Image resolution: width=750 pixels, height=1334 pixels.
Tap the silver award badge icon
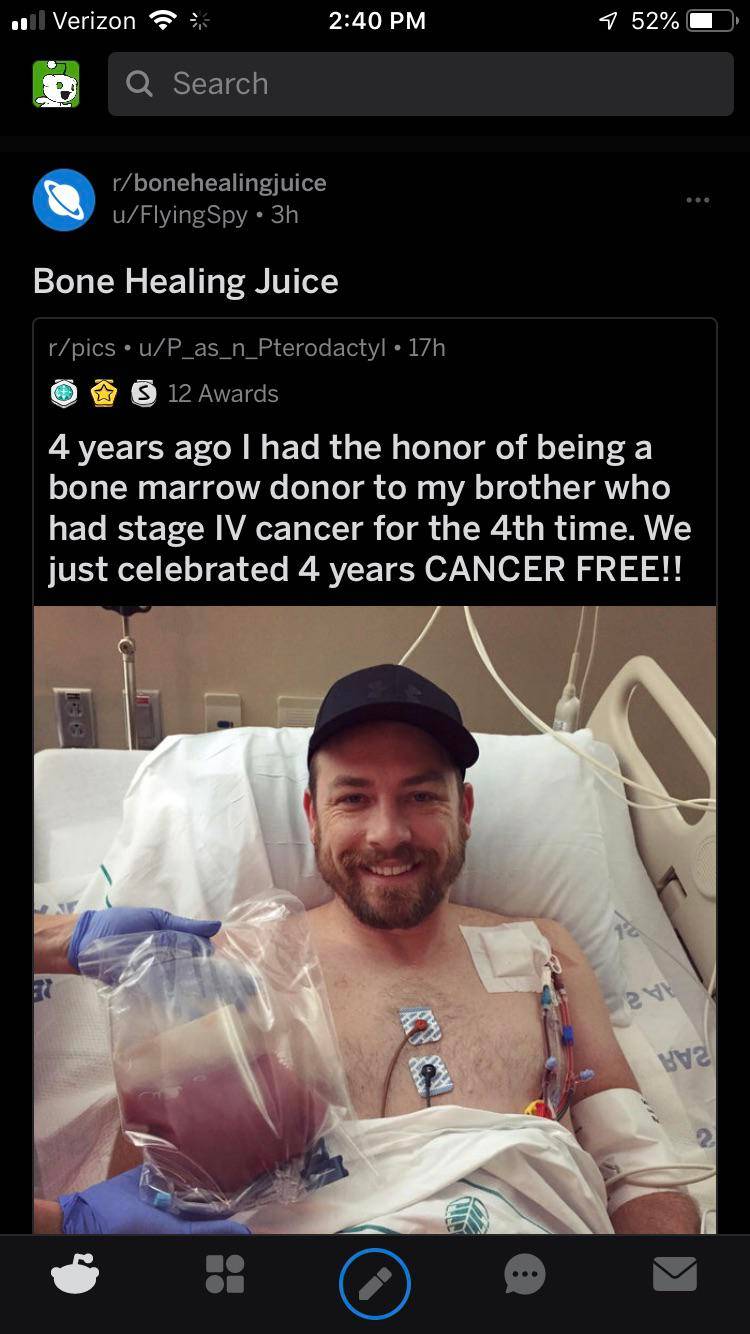(144, 394)
